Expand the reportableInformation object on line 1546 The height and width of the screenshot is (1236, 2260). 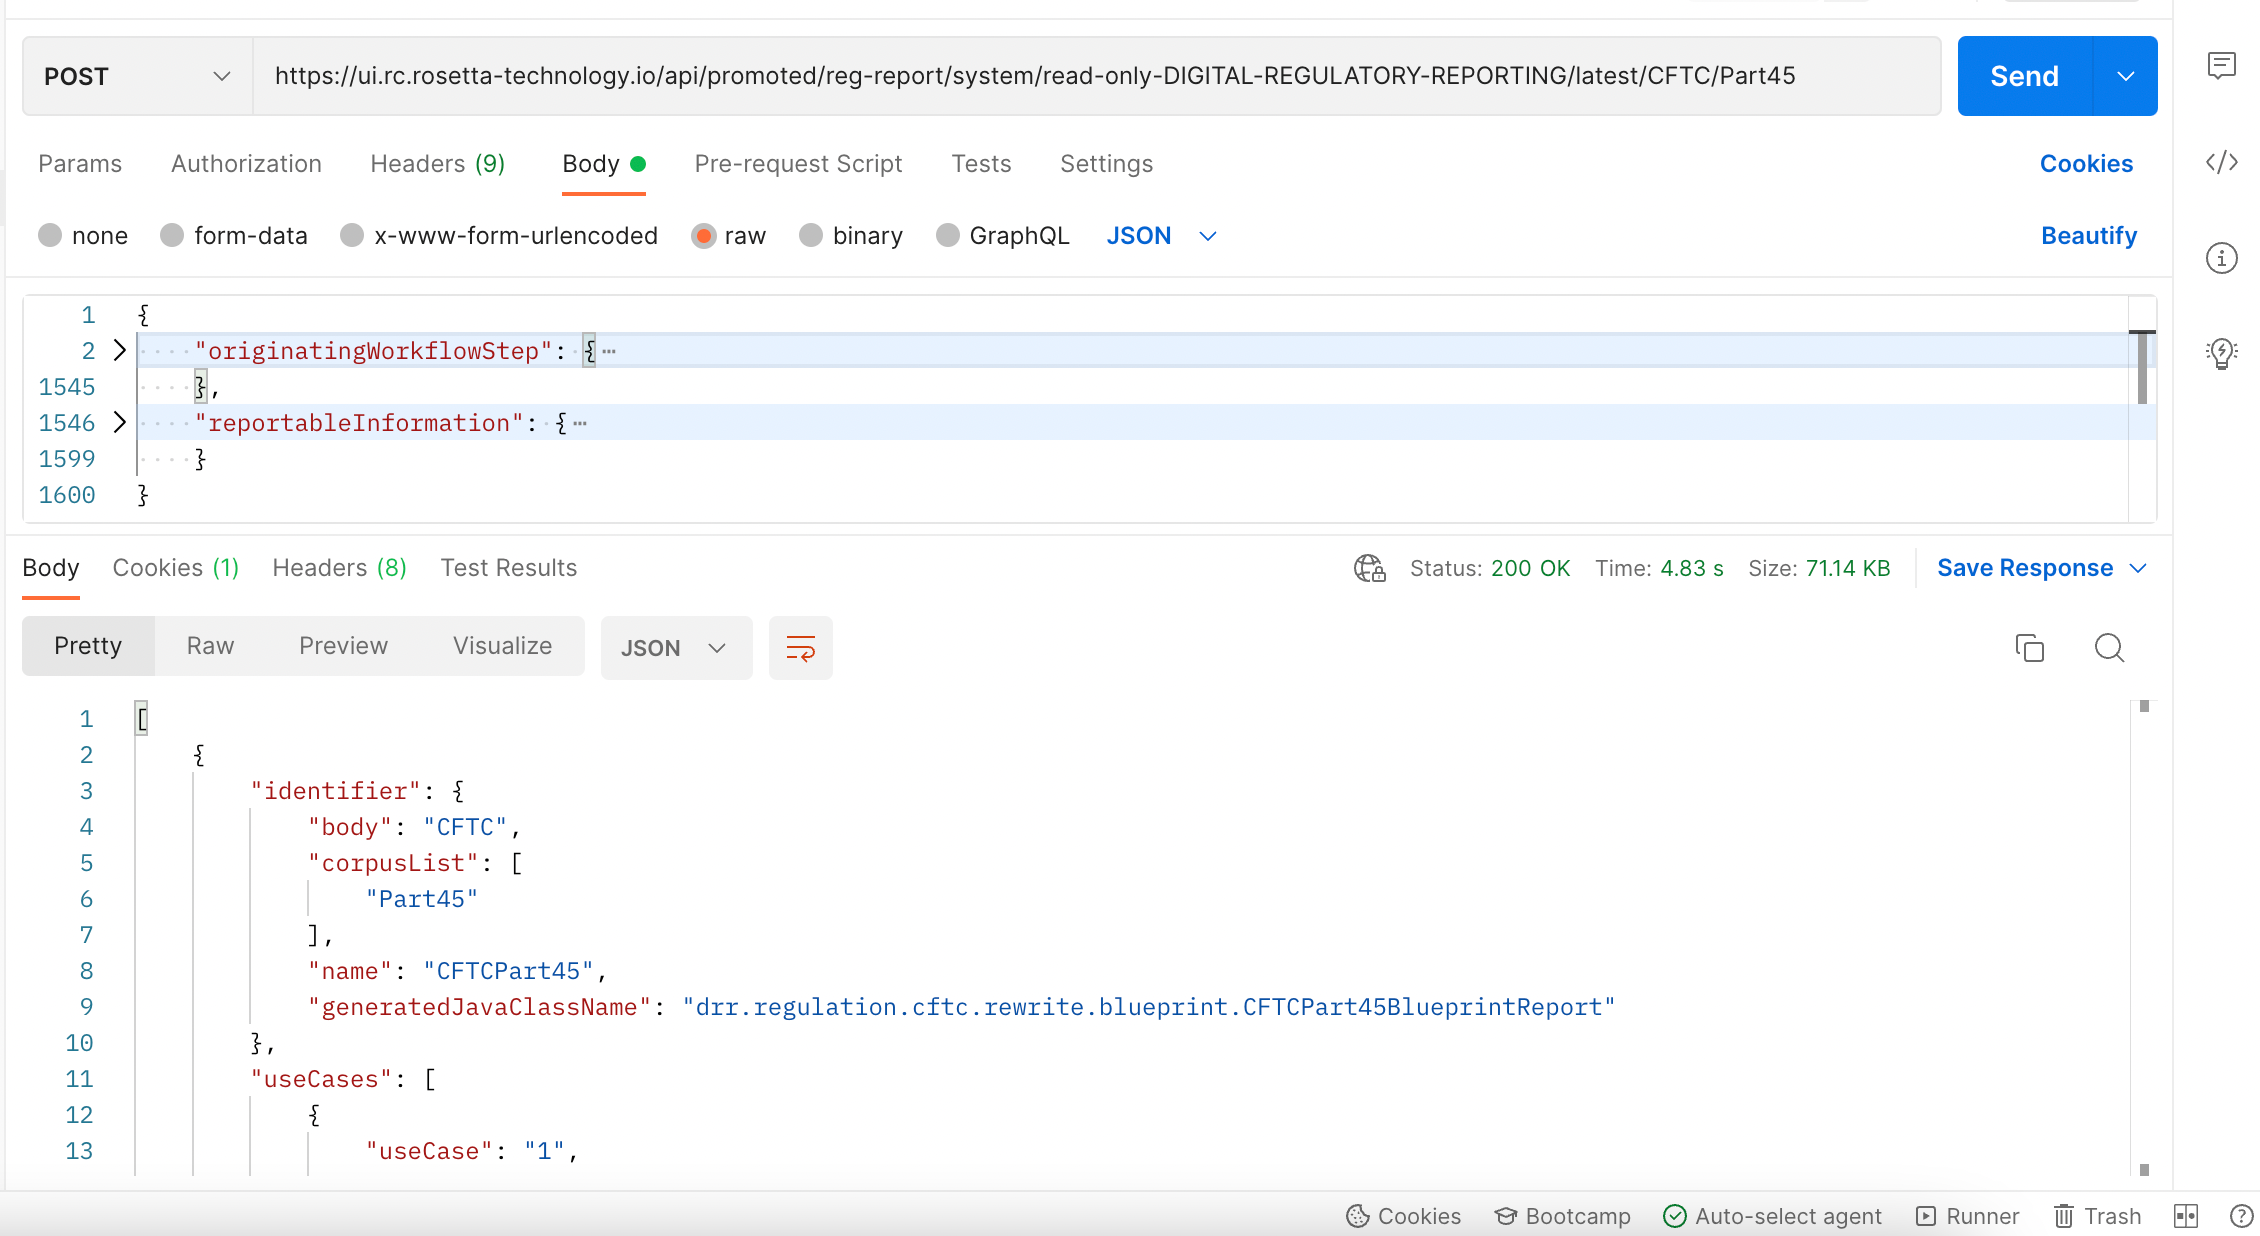tap(119, 422)
